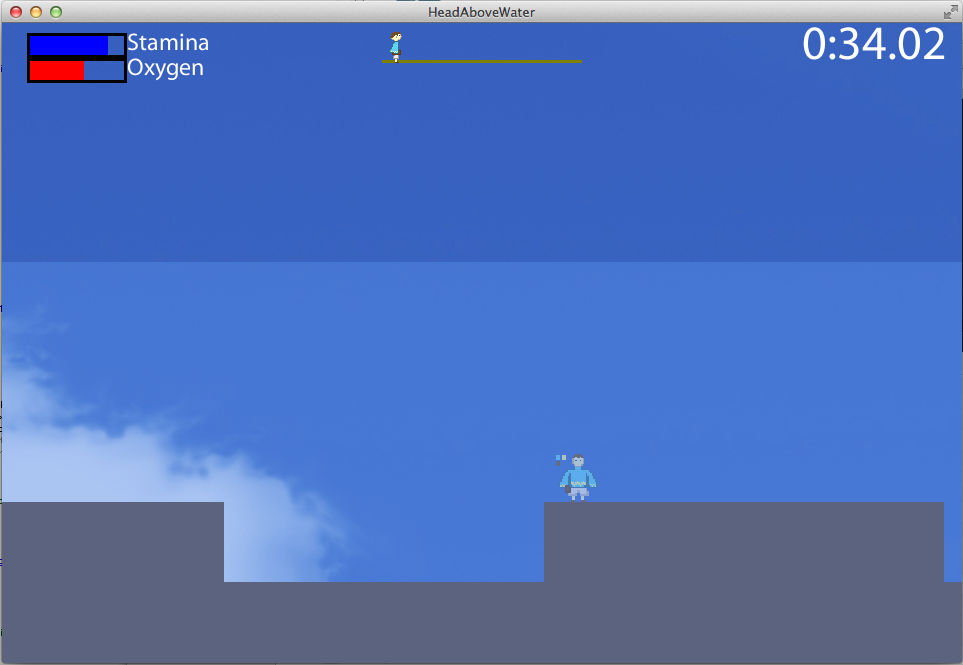Viewport: 963px width, 665px height.
Task: Click the Stamina label
Action: click(168, 43)
